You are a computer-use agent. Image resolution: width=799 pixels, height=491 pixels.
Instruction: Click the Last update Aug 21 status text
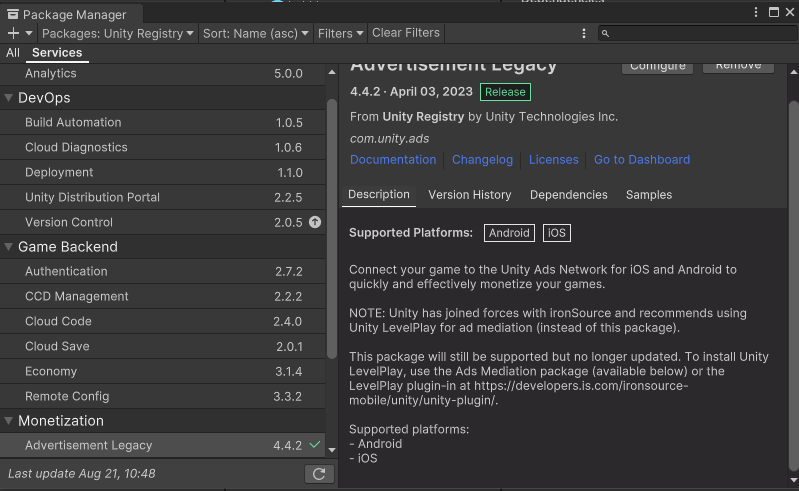tap(82, 474)
